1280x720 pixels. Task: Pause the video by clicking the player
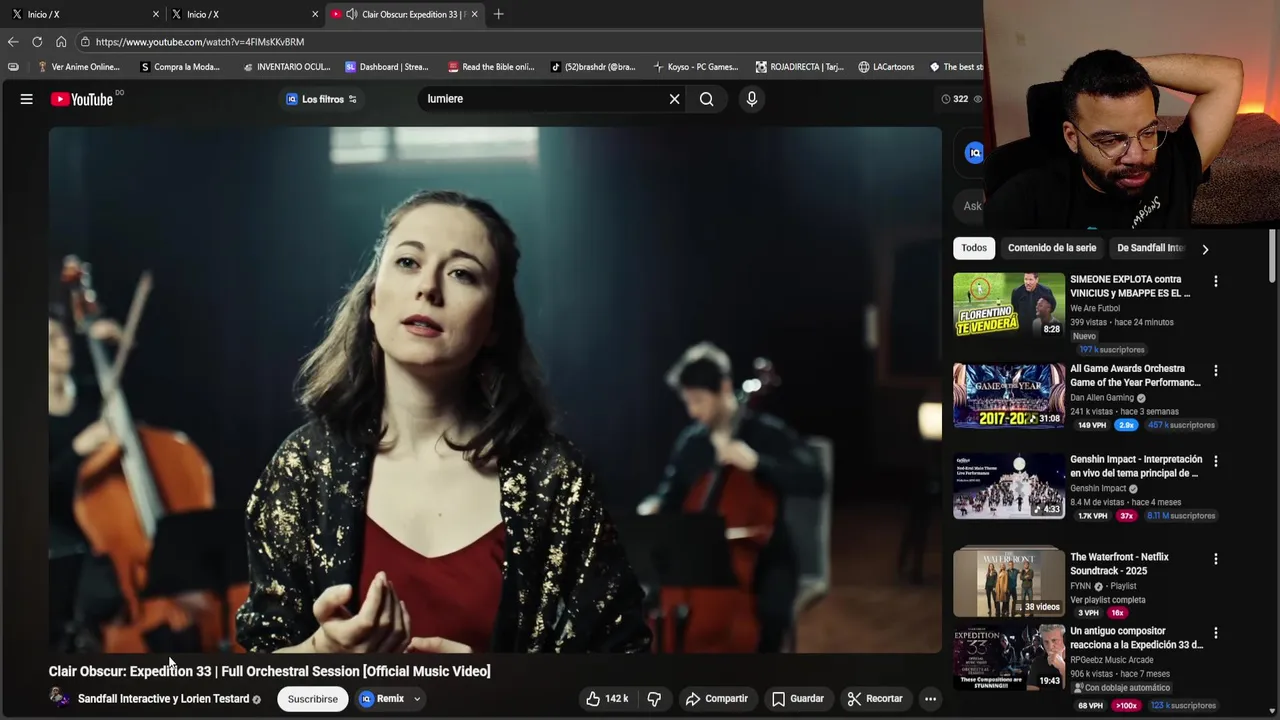(495, 390)
